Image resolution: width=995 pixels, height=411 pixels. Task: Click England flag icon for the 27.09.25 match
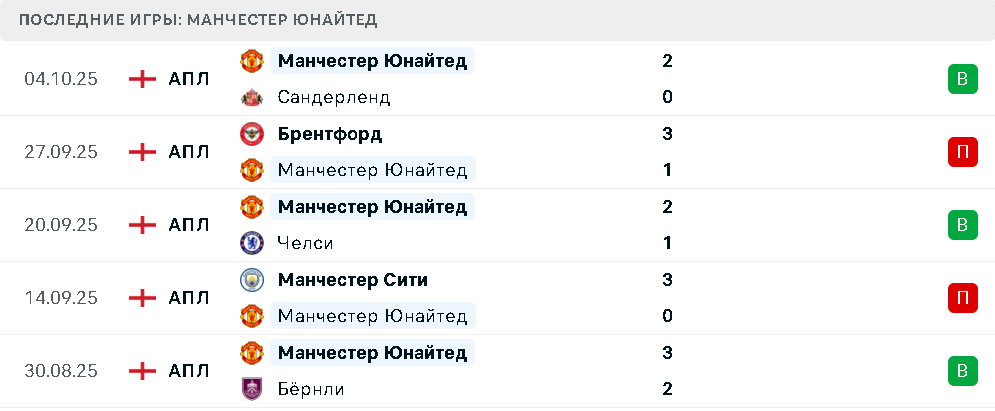(x=143, y=152)
